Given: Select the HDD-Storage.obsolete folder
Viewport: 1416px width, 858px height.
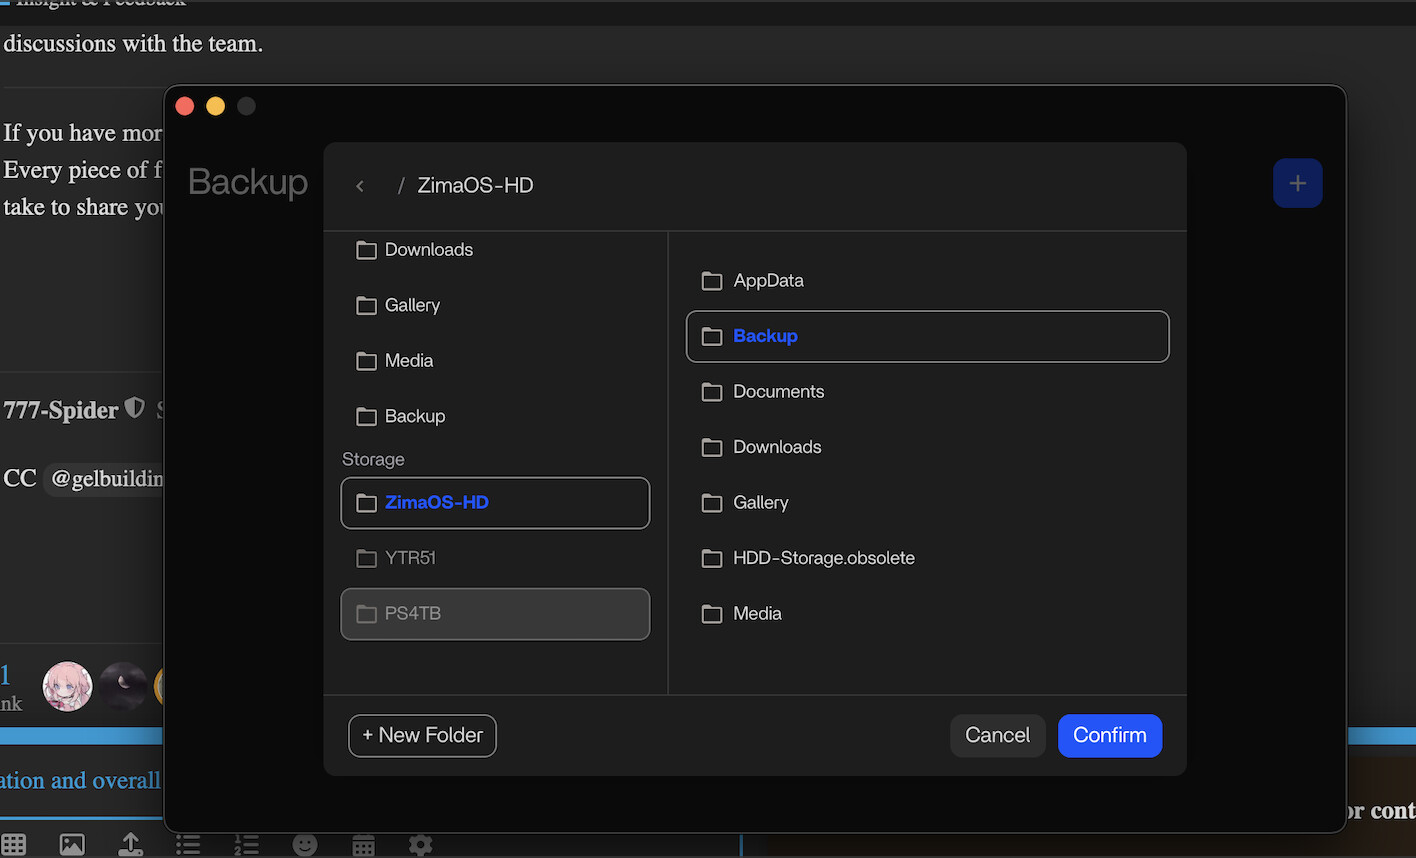Looking at the screenshot, I should pos(823,558).
